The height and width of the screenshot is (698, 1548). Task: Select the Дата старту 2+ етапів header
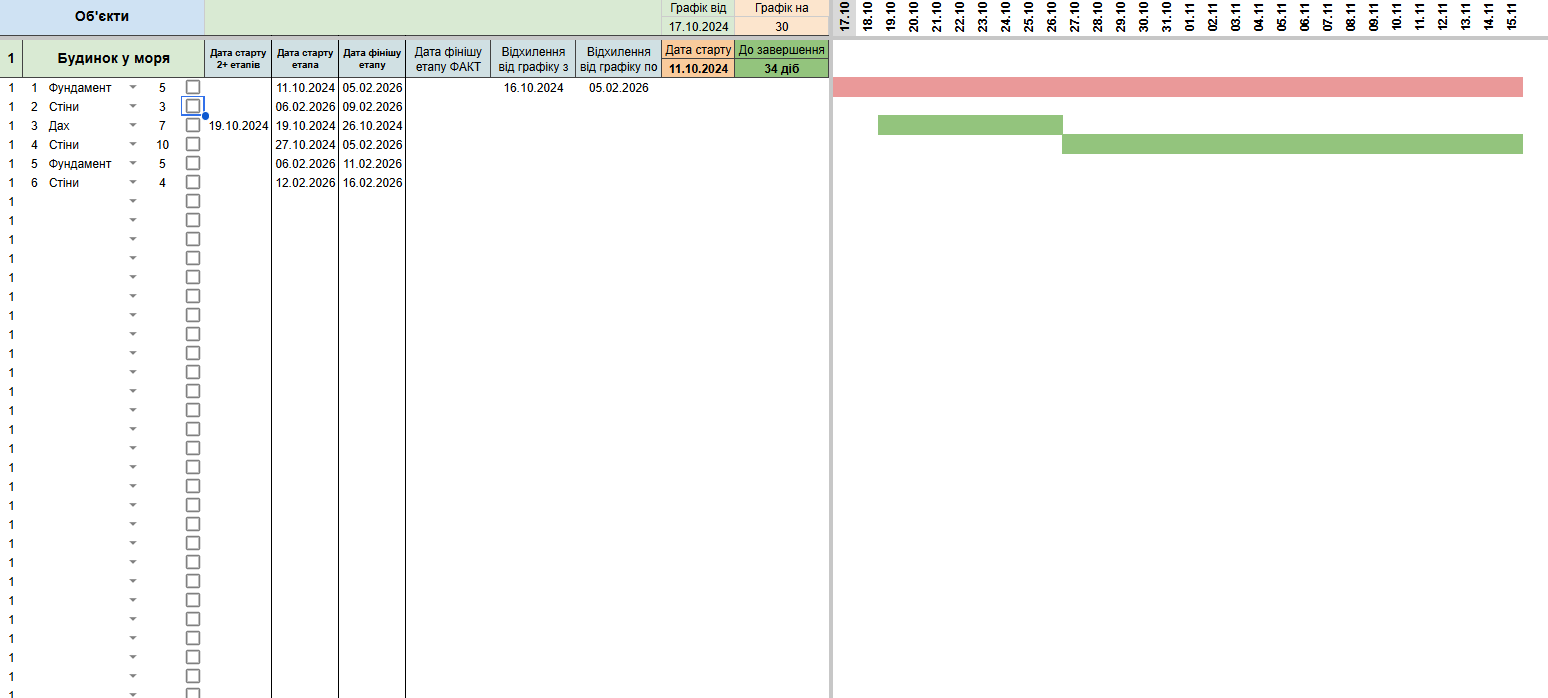238,58
